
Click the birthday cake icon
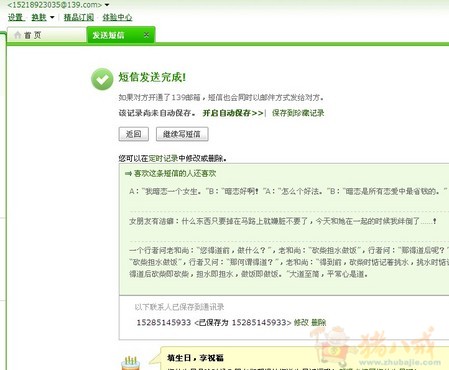click(131, 363)
